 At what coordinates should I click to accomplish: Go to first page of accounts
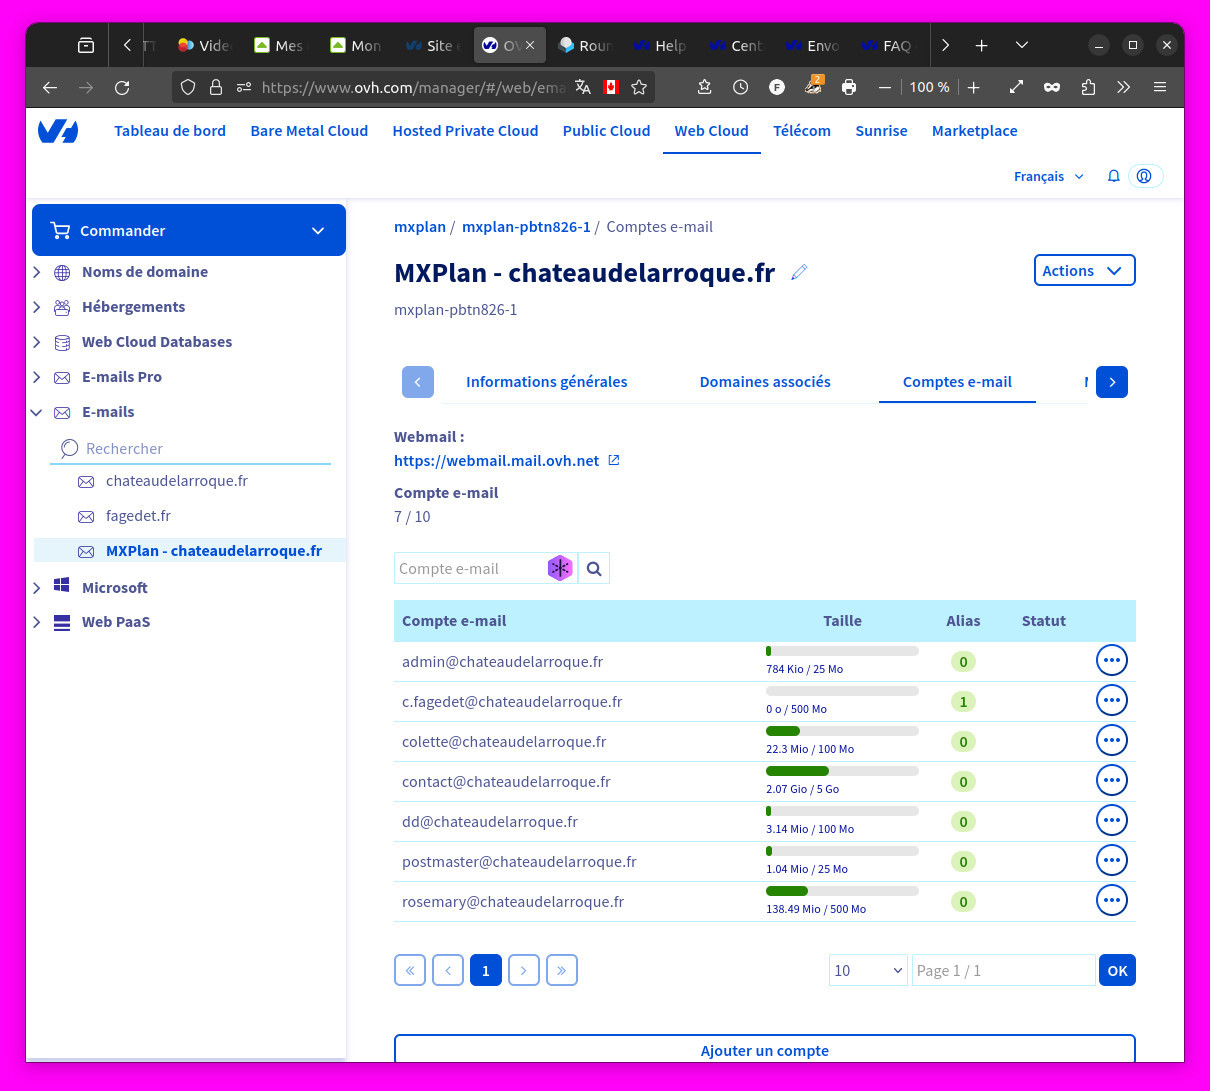pyautogui.click(x=410, y=970)
